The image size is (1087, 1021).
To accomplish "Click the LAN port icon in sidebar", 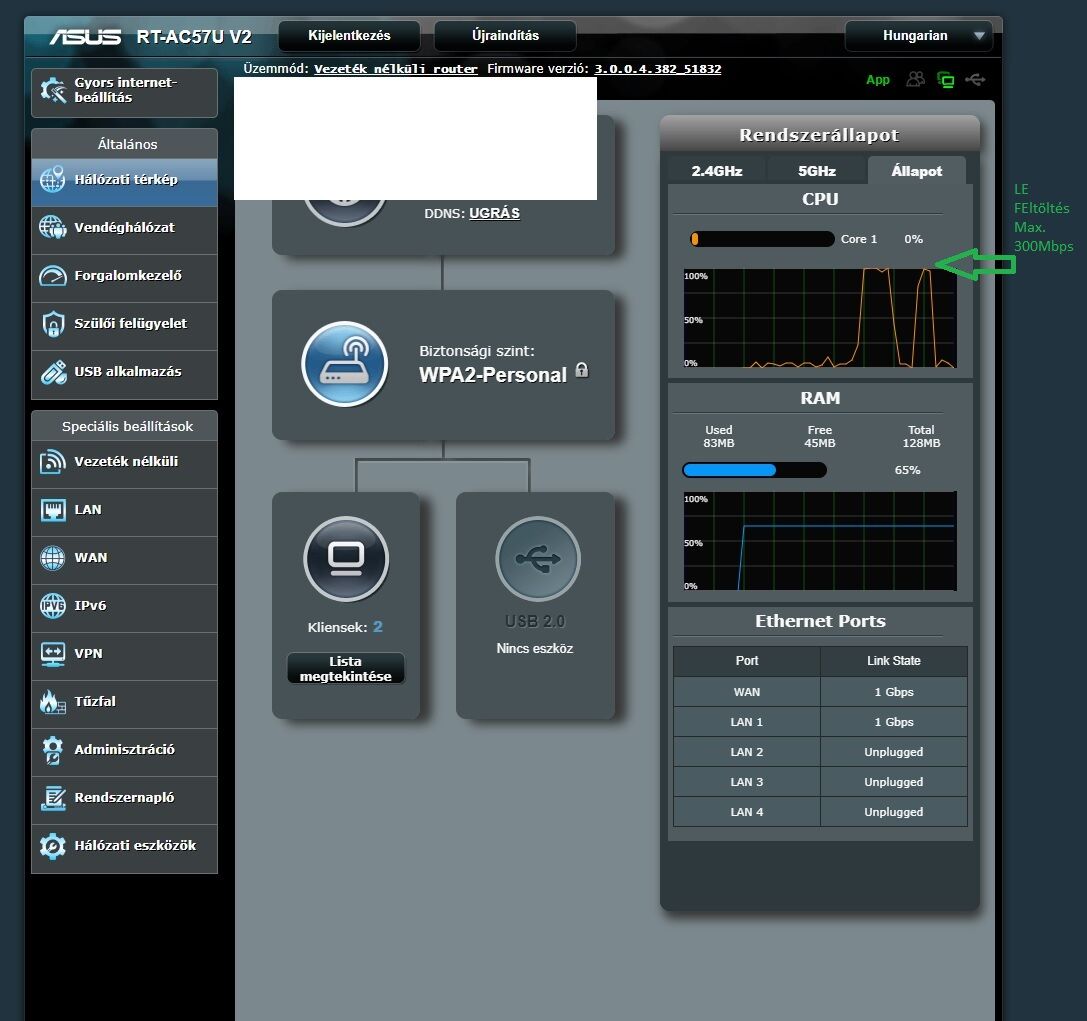I will coord(53,509).
